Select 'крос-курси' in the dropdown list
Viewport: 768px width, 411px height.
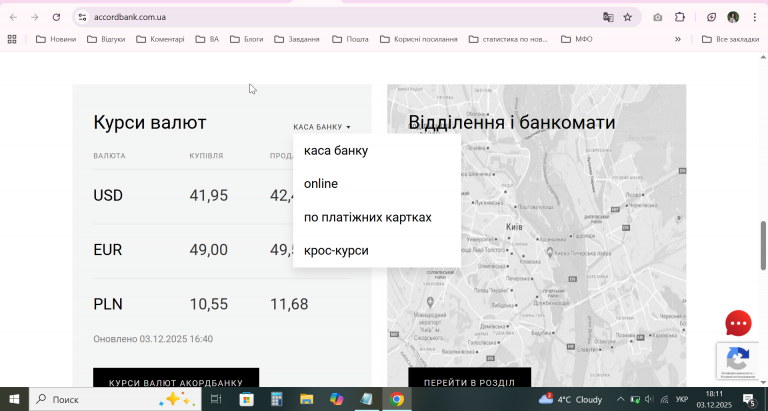click(x=336, y=250)
